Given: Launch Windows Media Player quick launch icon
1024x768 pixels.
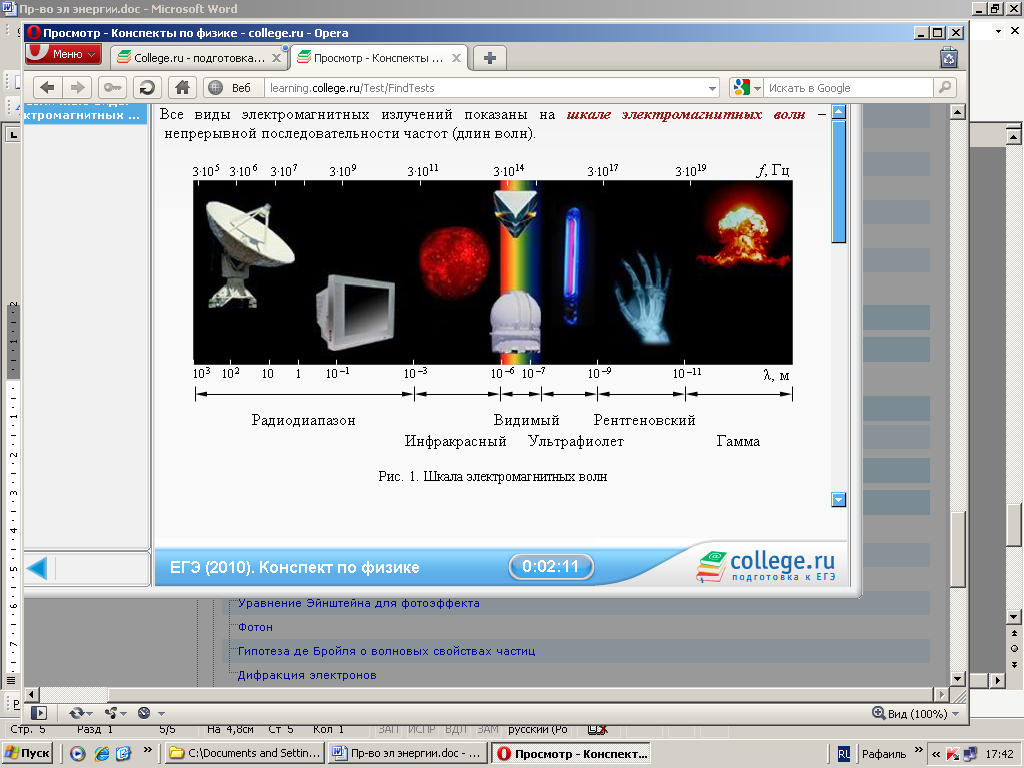Looking at the screenshot, I should pyautogui.click(x=78, y=754).
